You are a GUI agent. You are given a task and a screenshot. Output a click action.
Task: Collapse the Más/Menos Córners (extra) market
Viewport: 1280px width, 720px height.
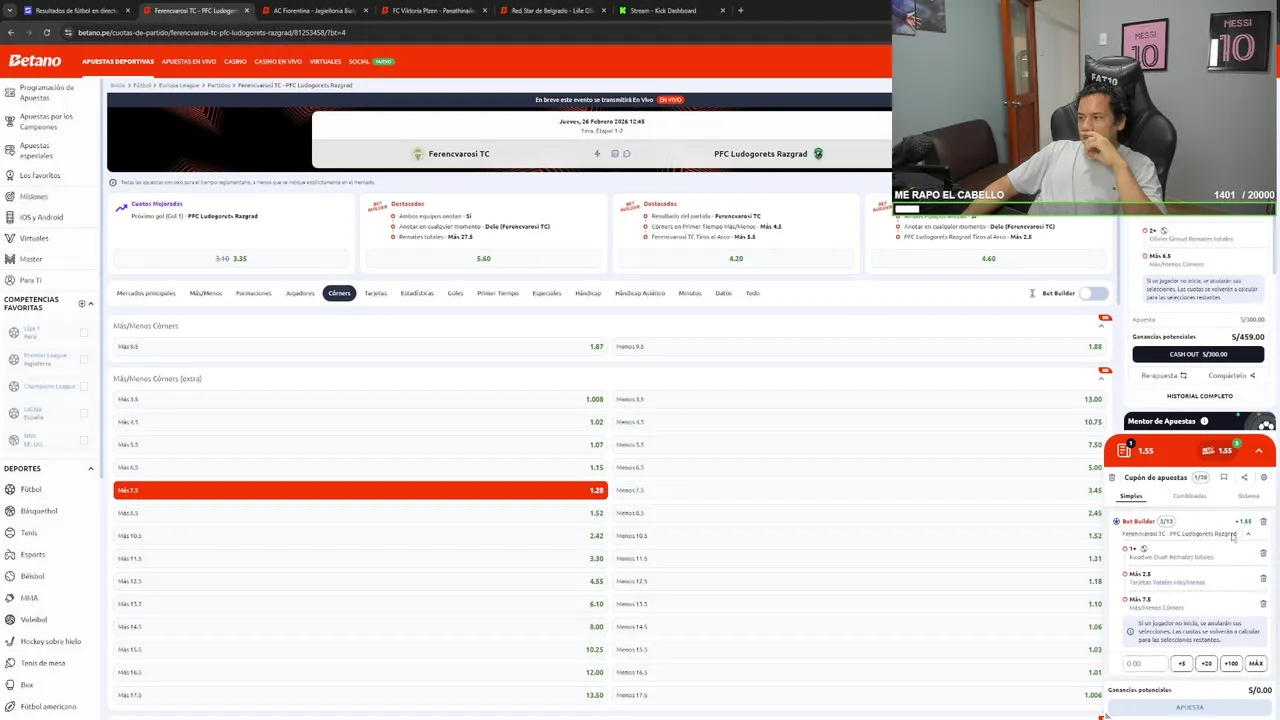[1102, 378]
